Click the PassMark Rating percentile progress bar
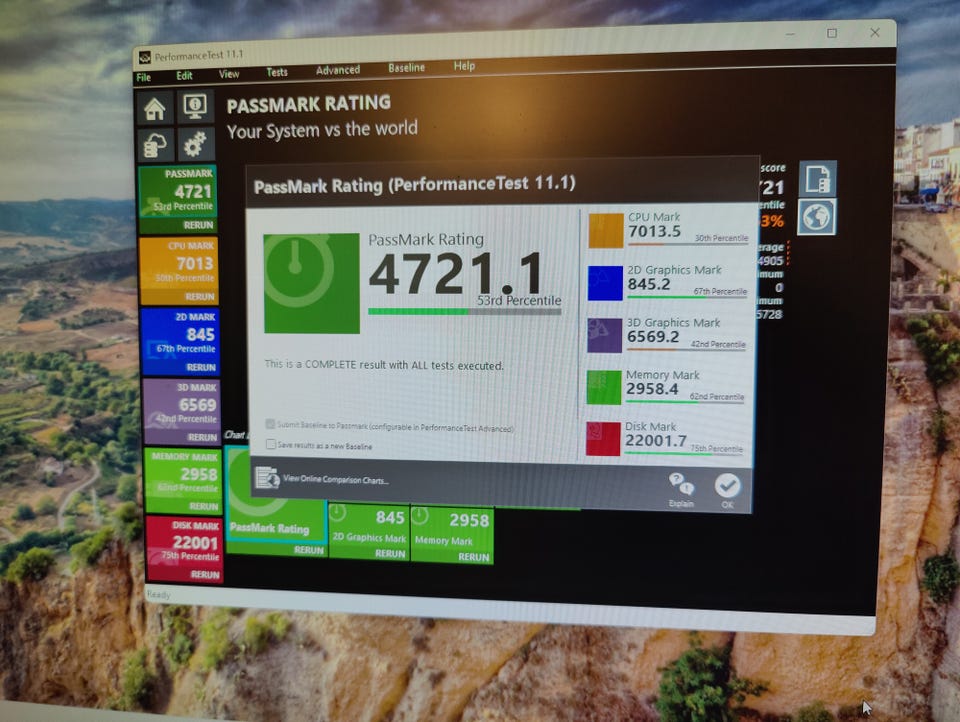 click(464, 312)
